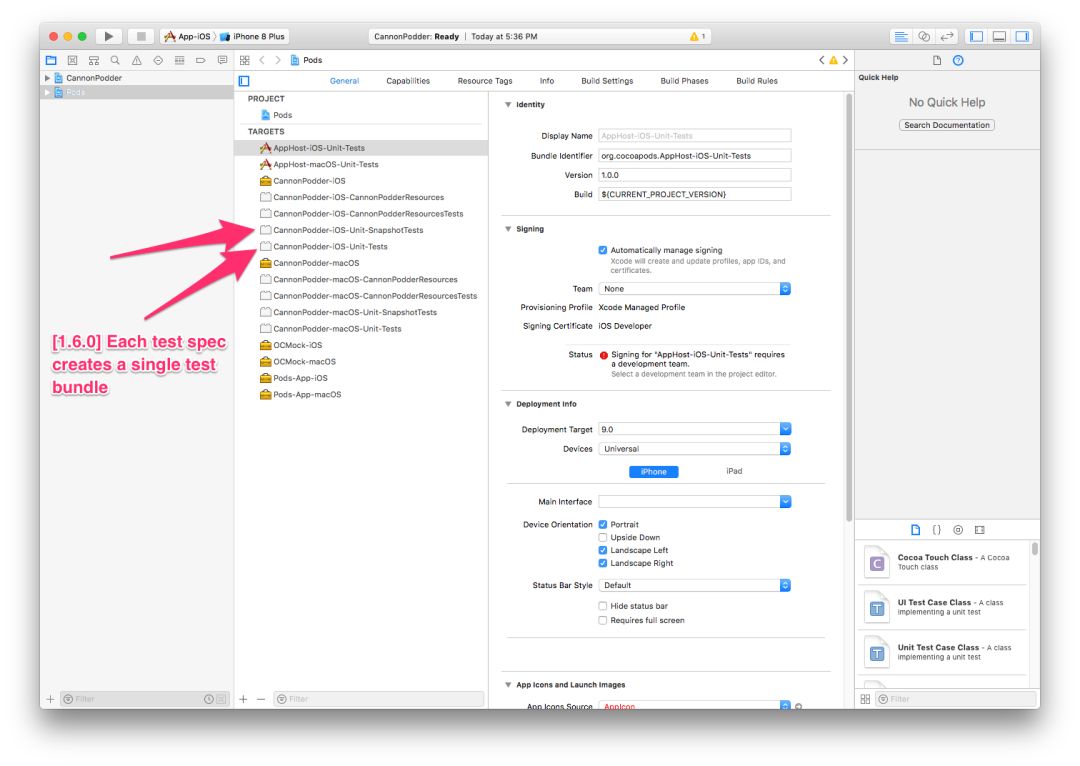The image size is (1080, 766).
Task: Open the related items grid menu
Action: 245,61
